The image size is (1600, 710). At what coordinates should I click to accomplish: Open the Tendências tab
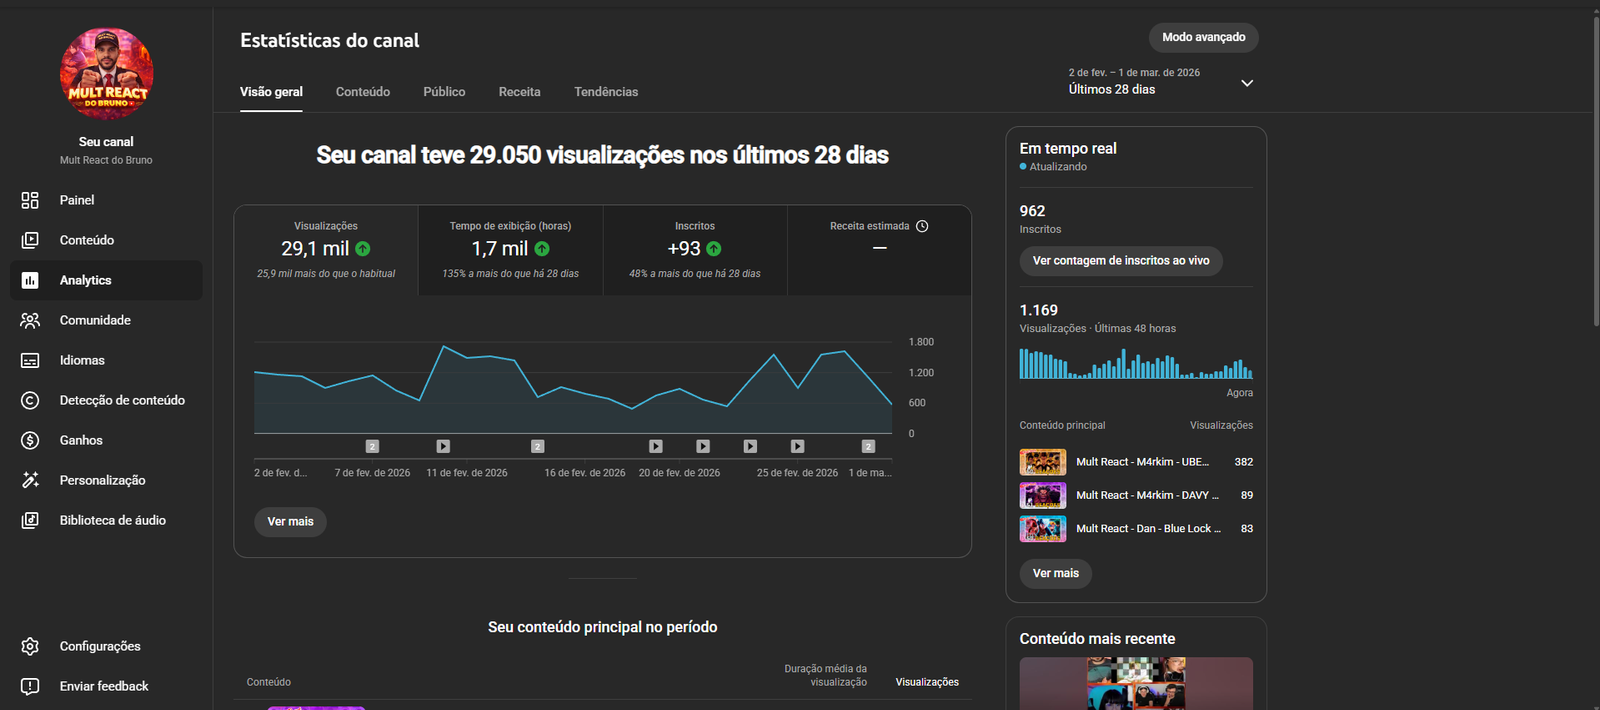[x=606, y=92]
